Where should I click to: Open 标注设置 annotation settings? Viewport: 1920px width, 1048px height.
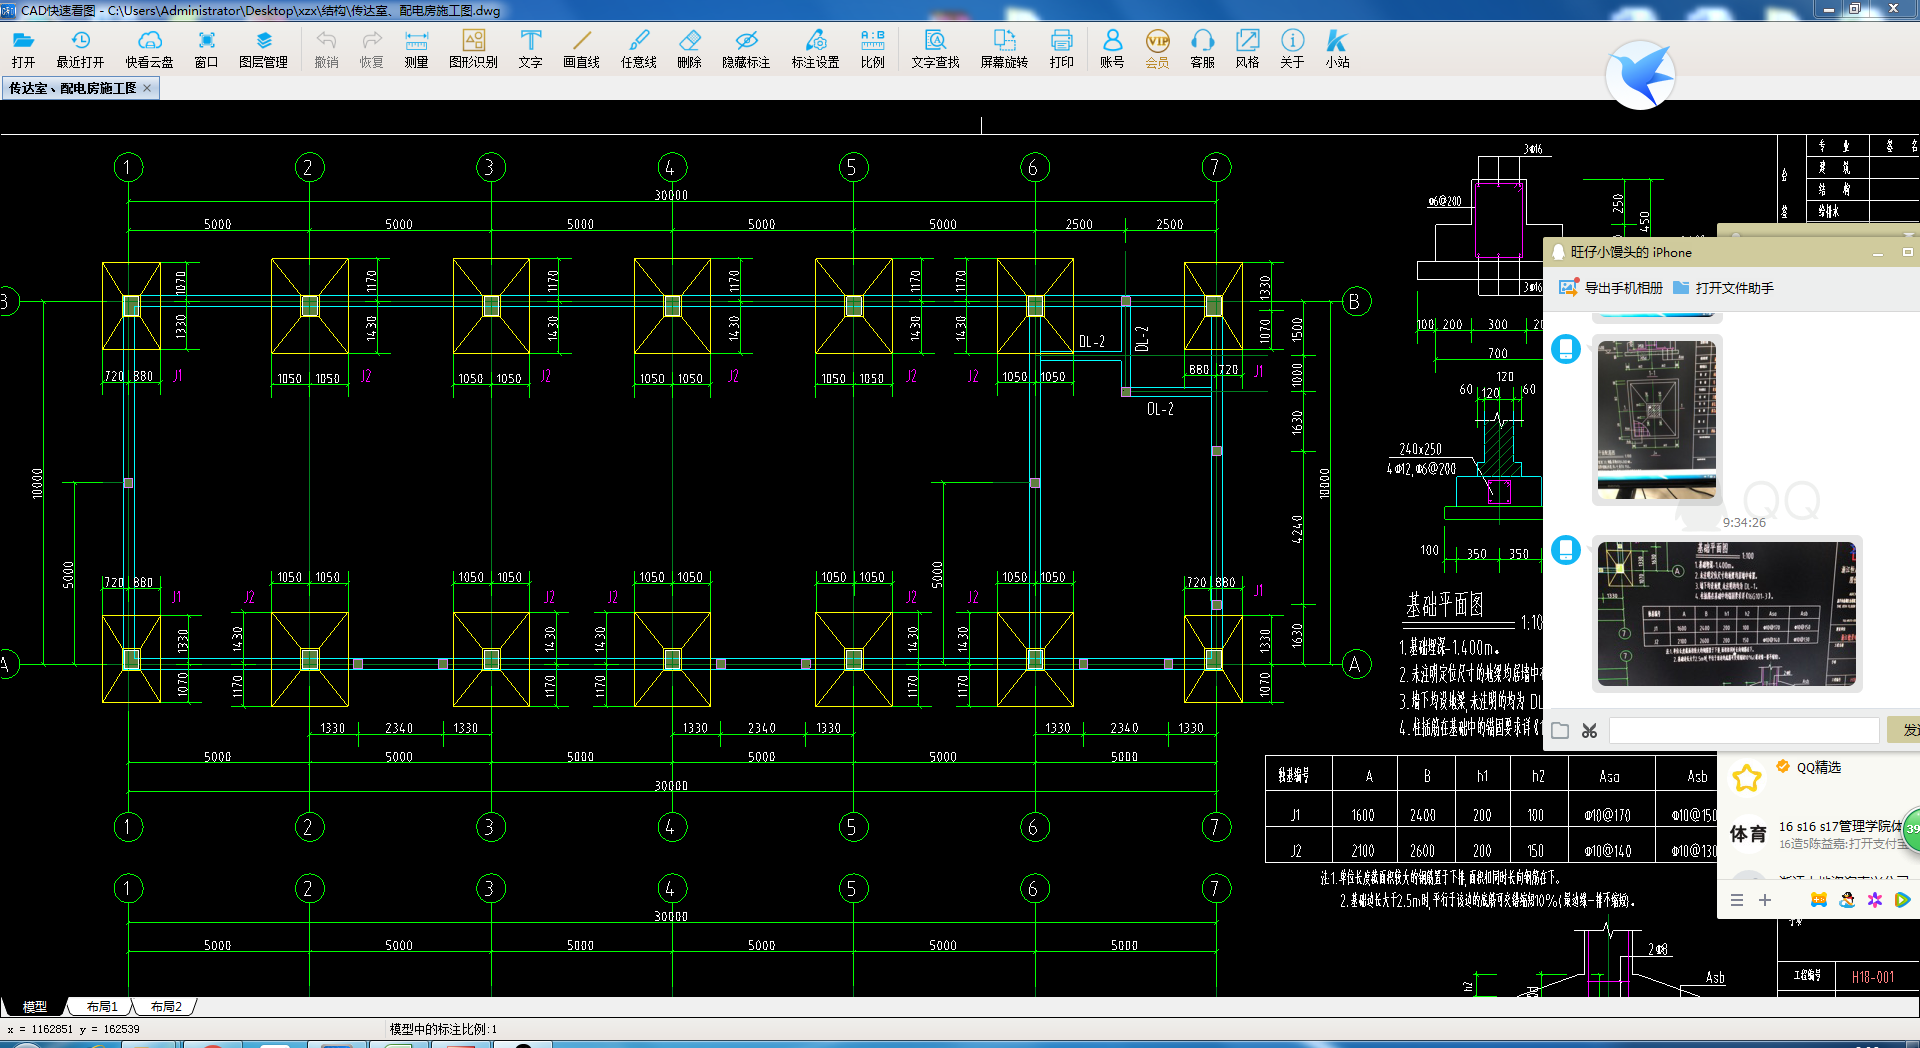815,48
